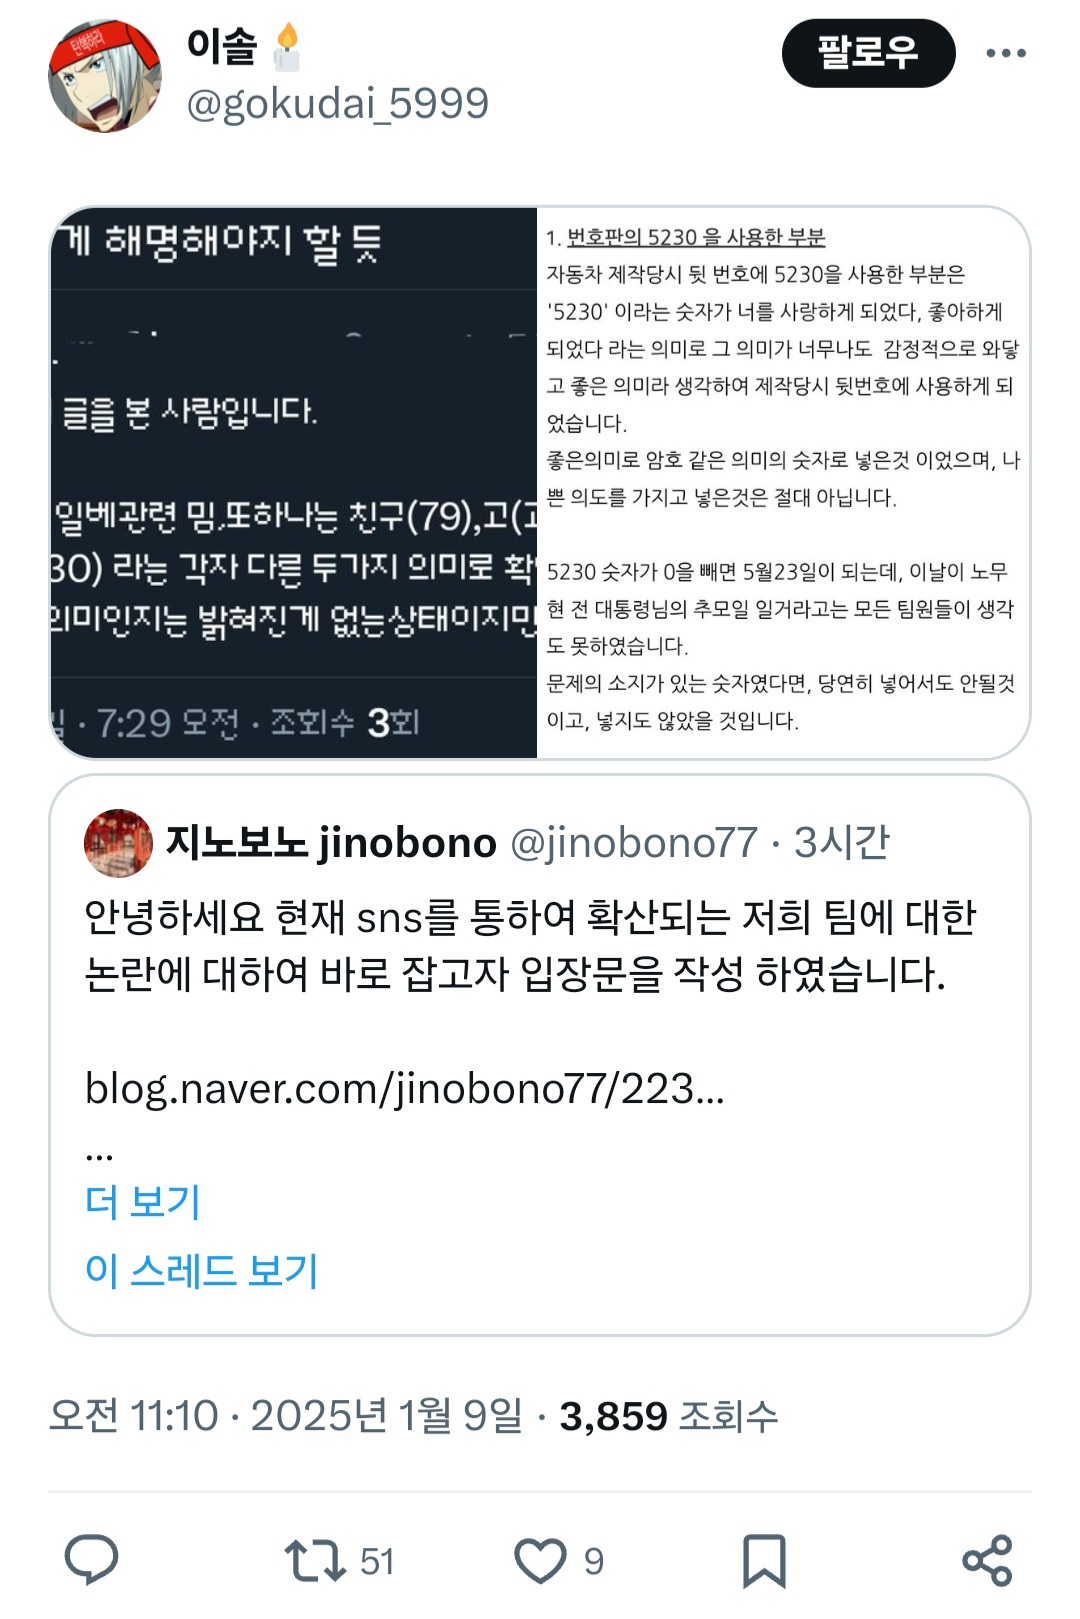Open the blog.naver.com/jinobono77 link

405,1088
